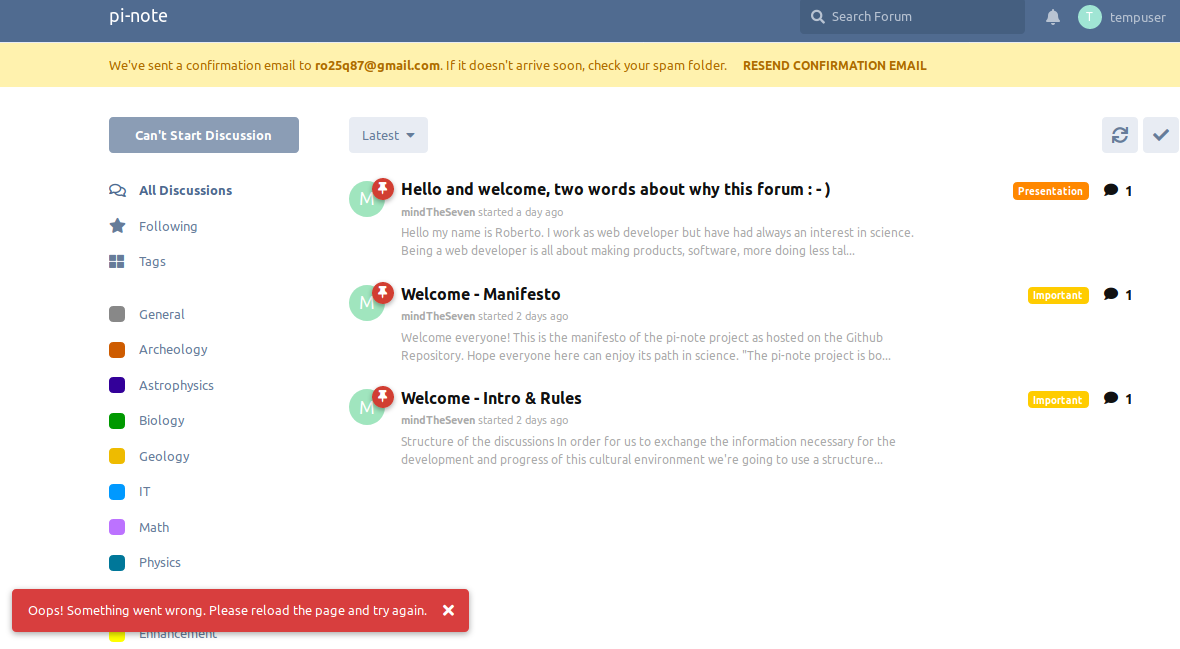The width and height of the screenshot is (1180, 649).
Task: Click avatar of Welcome - Manifesto discussion
Action: pyautogui.click(x=366, y=303)
